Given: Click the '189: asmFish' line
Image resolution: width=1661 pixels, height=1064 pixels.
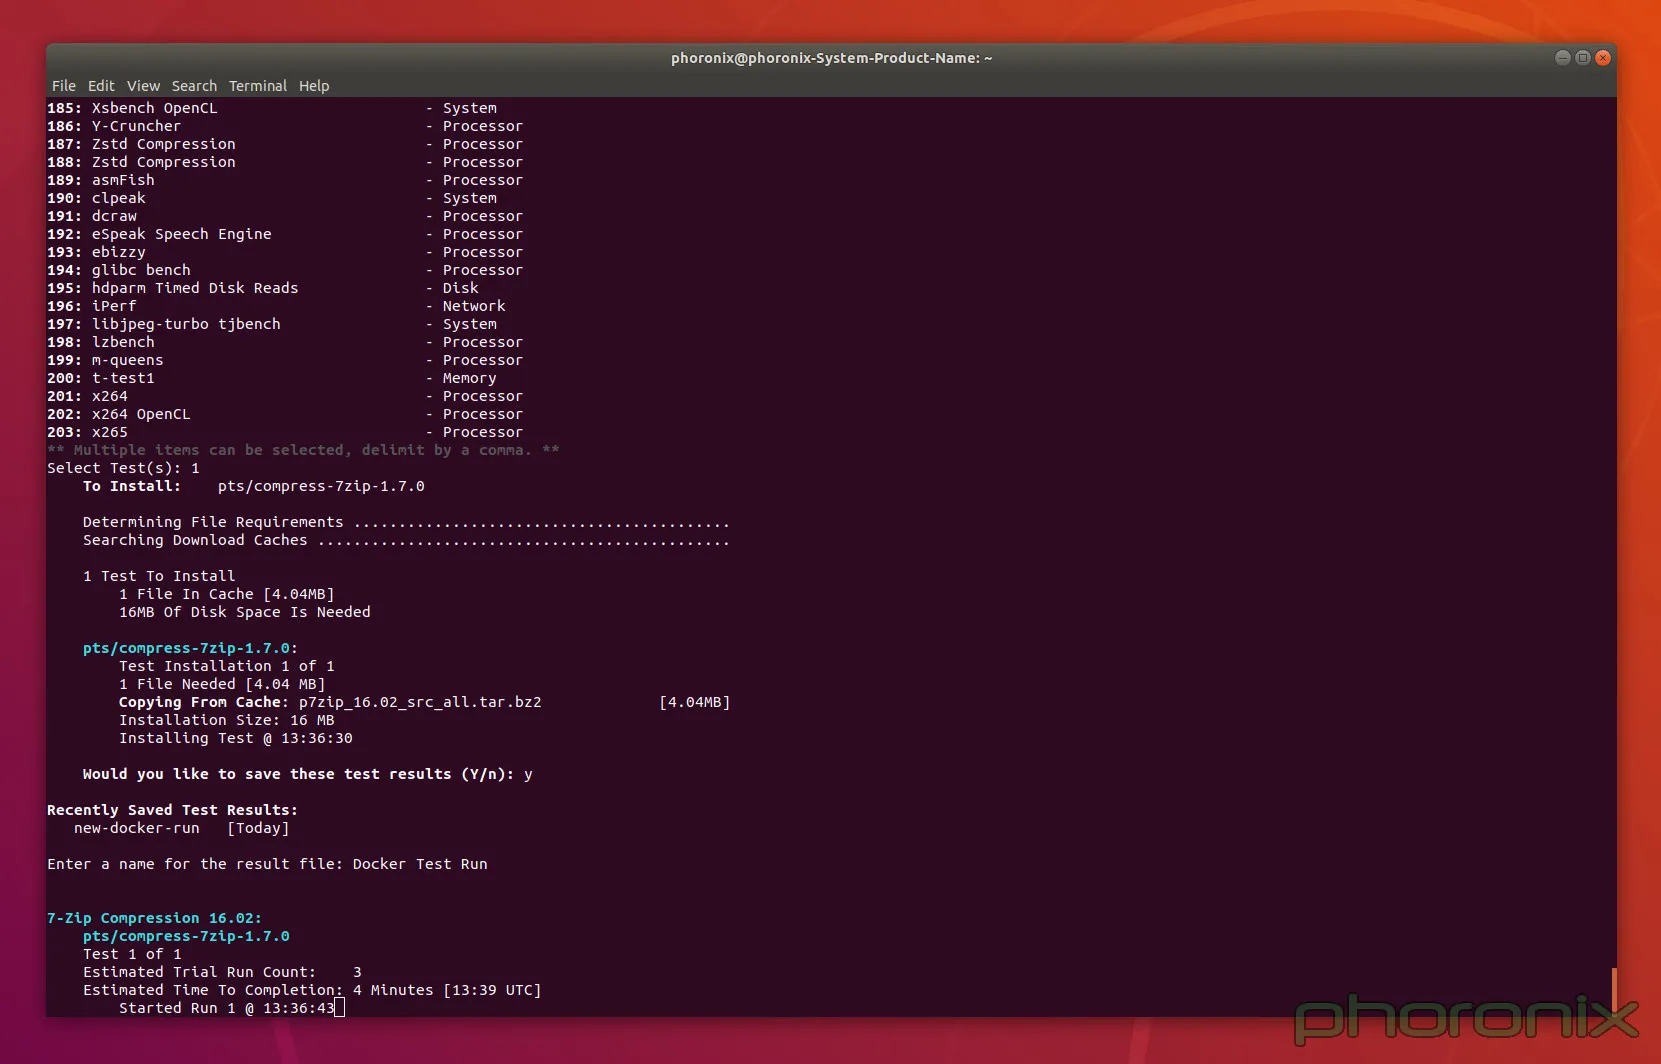Looking at the screenshot, I should [x=285, y=180].
